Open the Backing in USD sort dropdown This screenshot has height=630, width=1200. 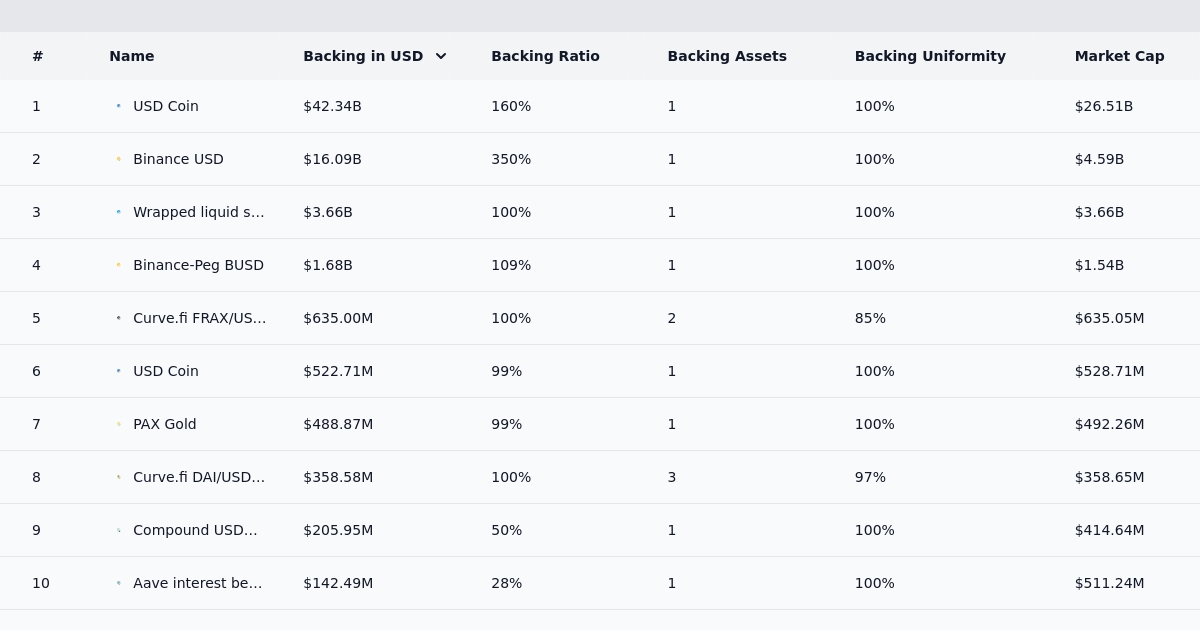pyautogui.click(x=440, y=56)
